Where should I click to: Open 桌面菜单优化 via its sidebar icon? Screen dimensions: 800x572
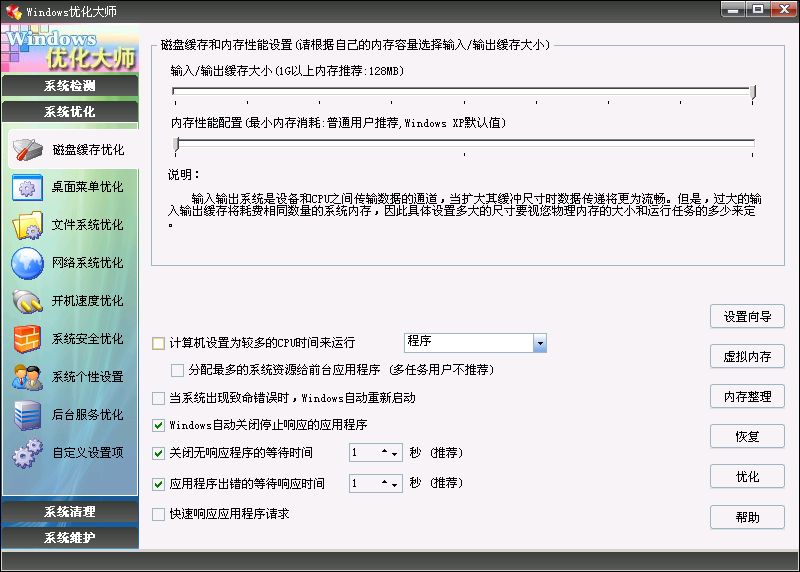pos(27,187)
